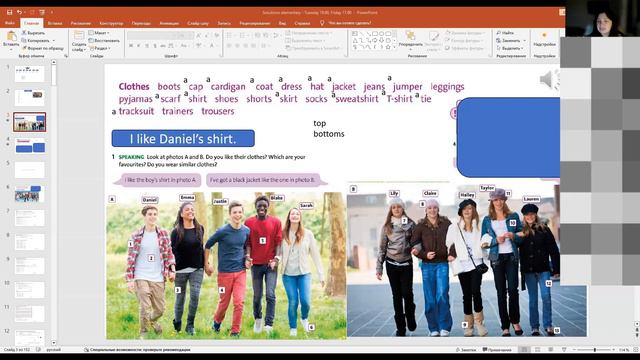Switch to the Design (Конструктор) tab
This screenshot has height=360, width=640.
(111, 23)
